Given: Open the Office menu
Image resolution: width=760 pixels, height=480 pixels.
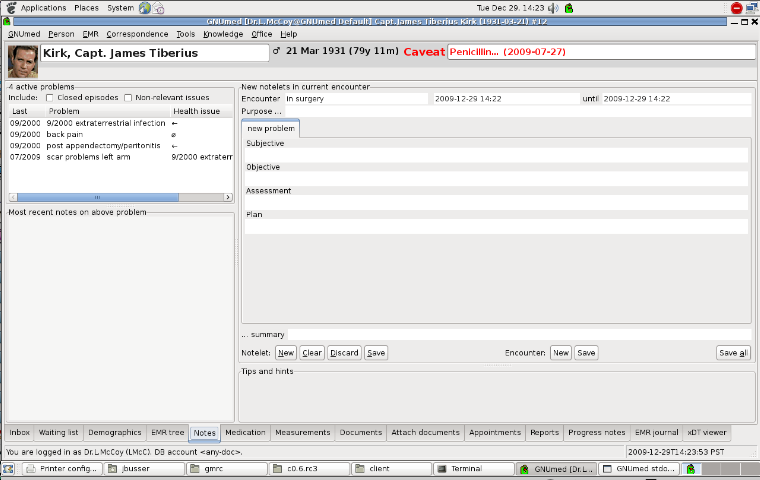Looking at the screenshot, I should tap(262, 34).
